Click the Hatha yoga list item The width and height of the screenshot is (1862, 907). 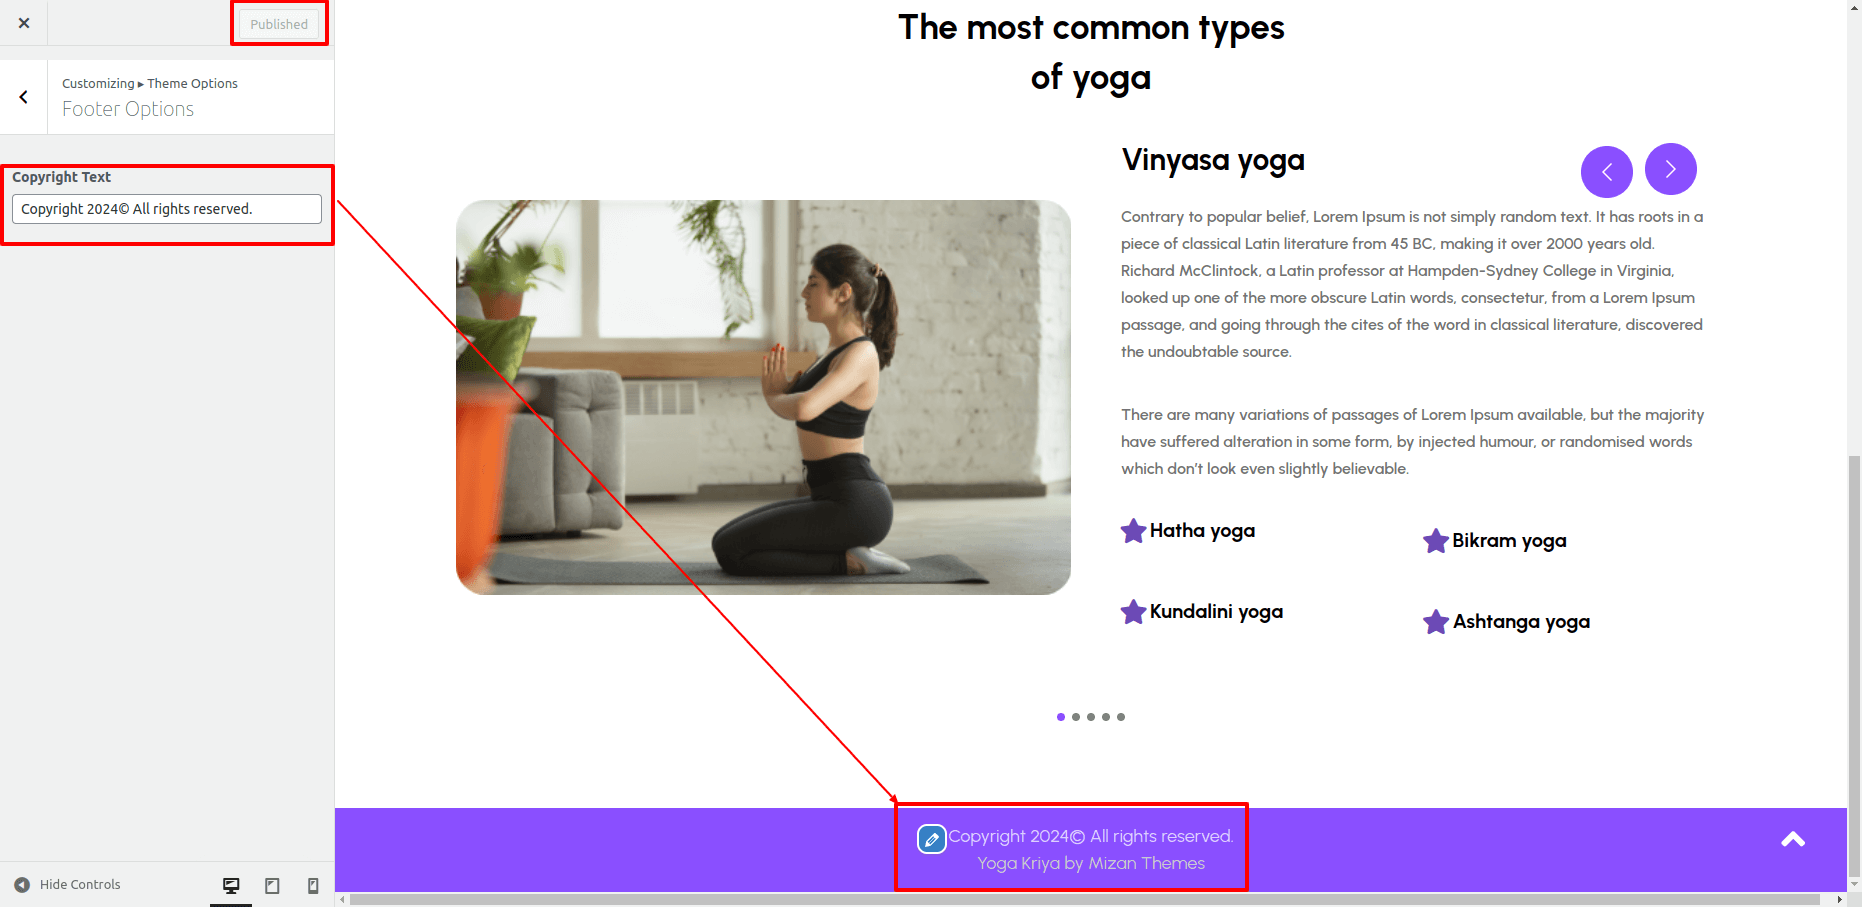point(1188,531)
